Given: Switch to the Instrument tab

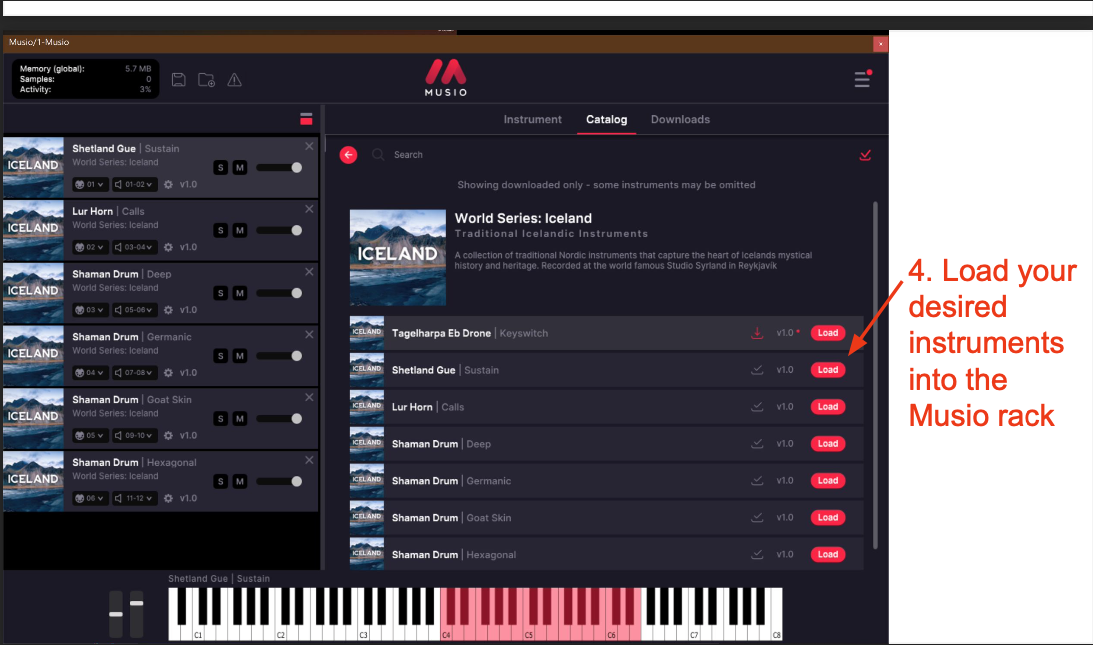Looking at the screenshot, I should 533,119.
